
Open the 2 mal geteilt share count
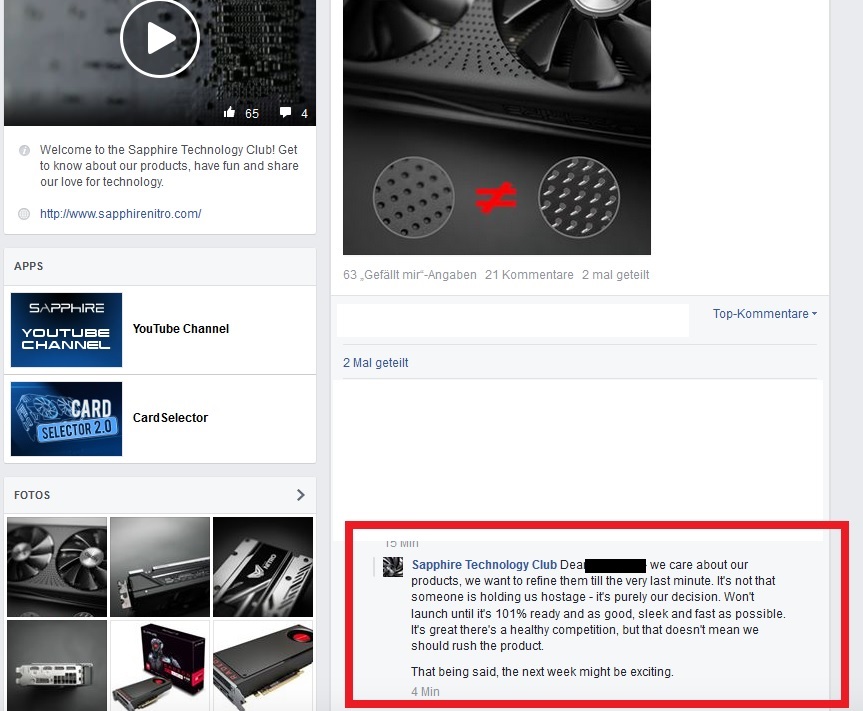(x=615, y=275)
